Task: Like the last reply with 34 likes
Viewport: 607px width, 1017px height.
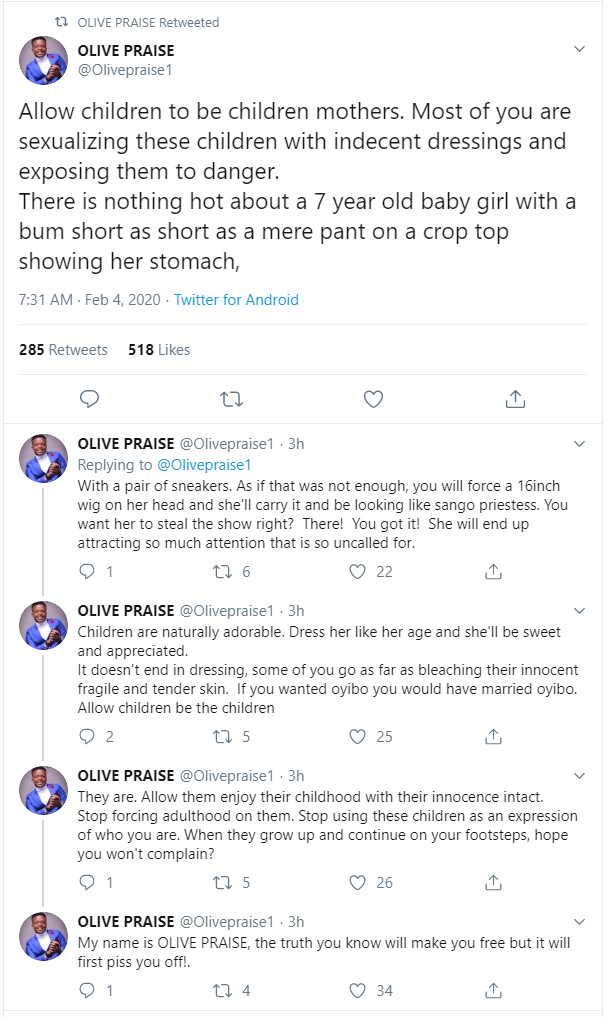Action: pos(358,991)
